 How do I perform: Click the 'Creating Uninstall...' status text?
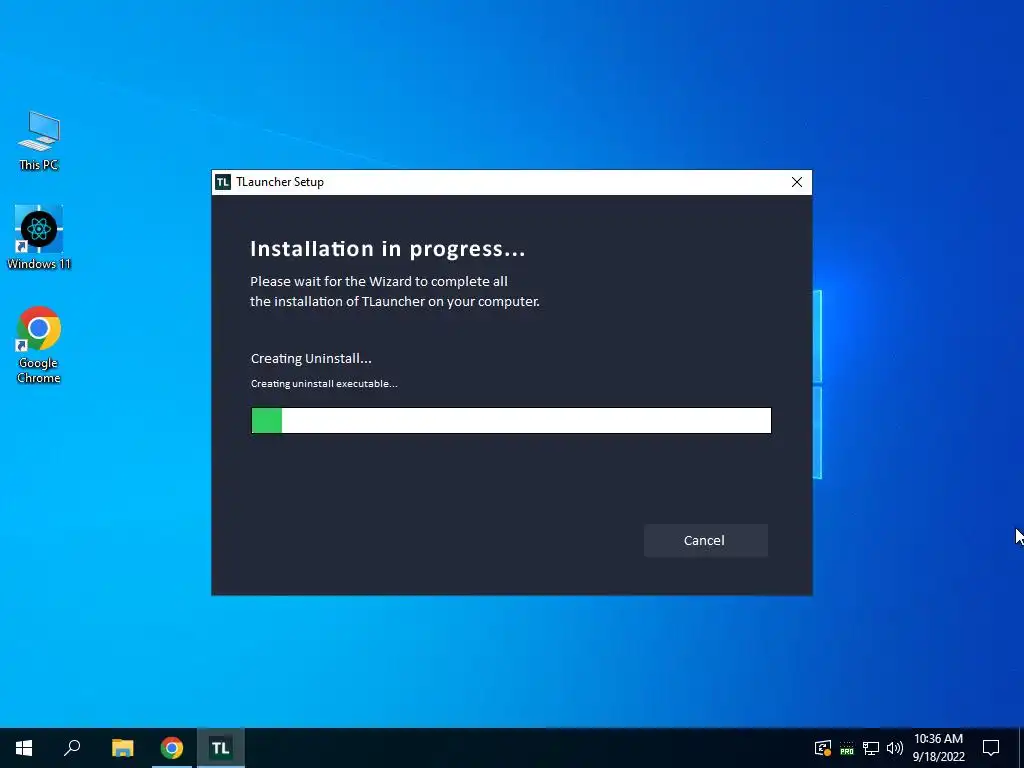311,359
